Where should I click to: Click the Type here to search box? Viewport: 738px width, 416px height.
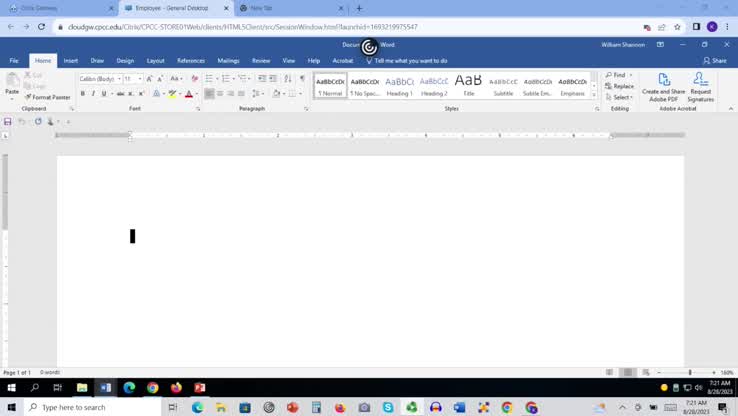[94, 407]
